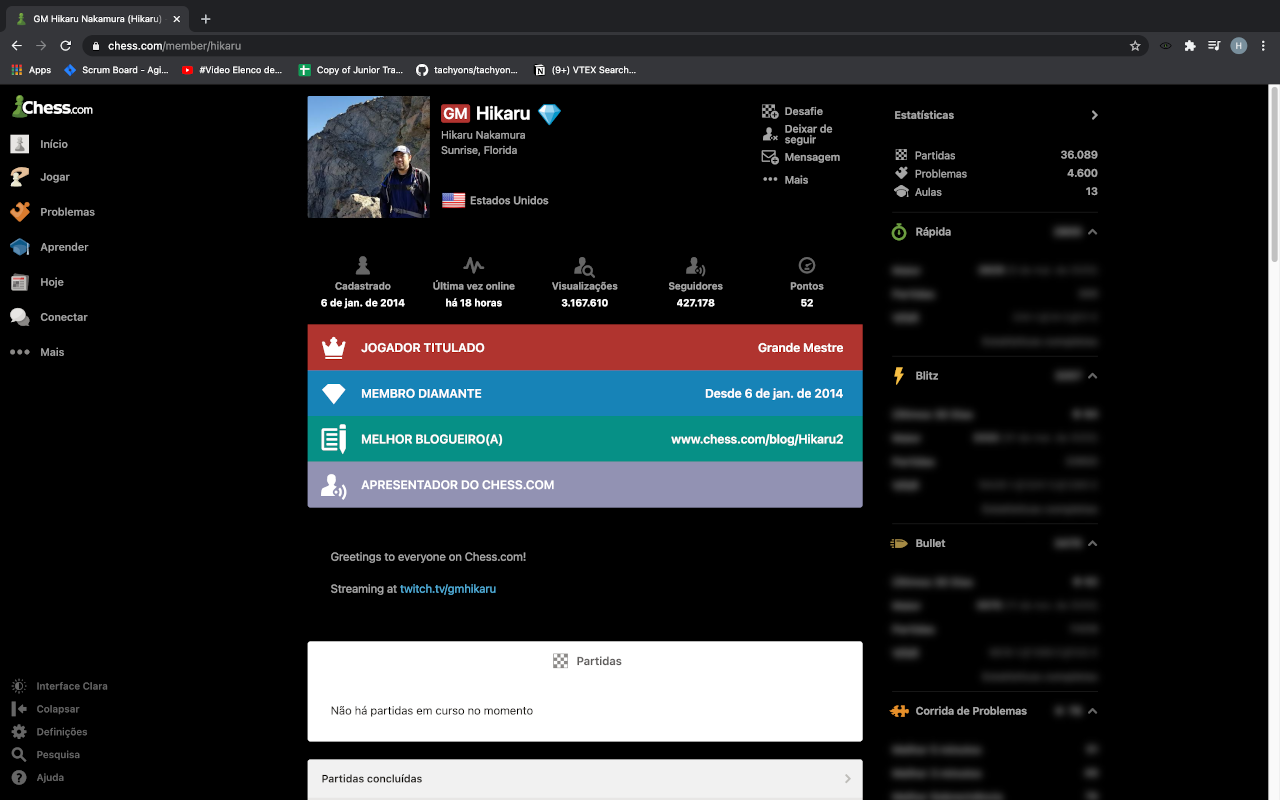Open Ajuda help
Image resolution: width=1280 pixels, height=800 pixels.
(x=37, y=778)
